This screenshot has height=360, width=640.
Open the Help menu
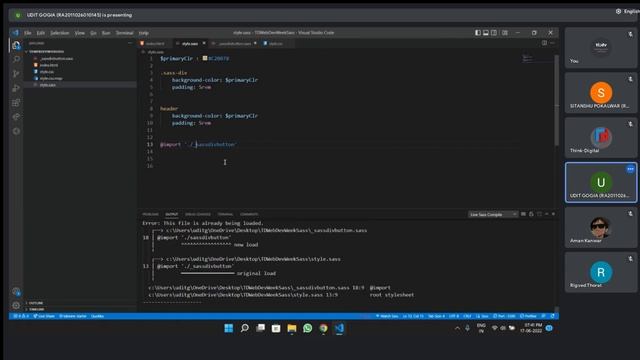coord(144,33)
